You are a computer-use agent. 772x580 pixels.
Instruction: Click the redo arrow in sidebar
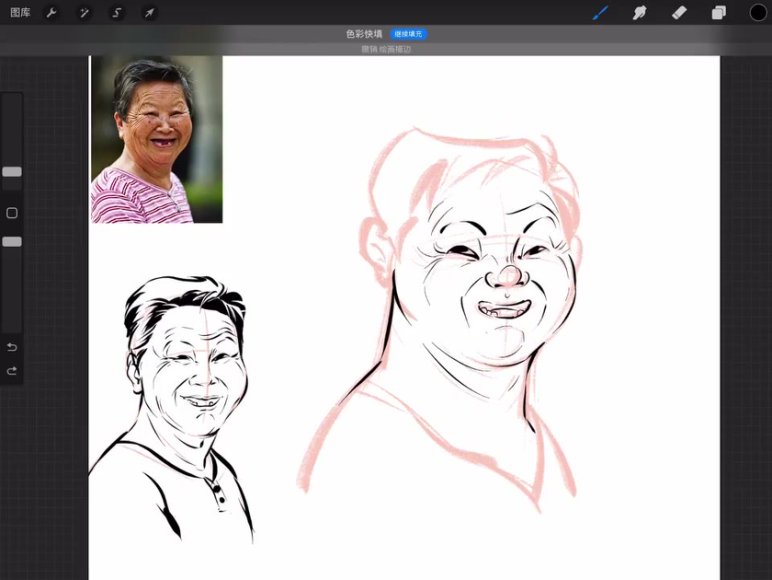pyautogui.click(x=12, y=371)
